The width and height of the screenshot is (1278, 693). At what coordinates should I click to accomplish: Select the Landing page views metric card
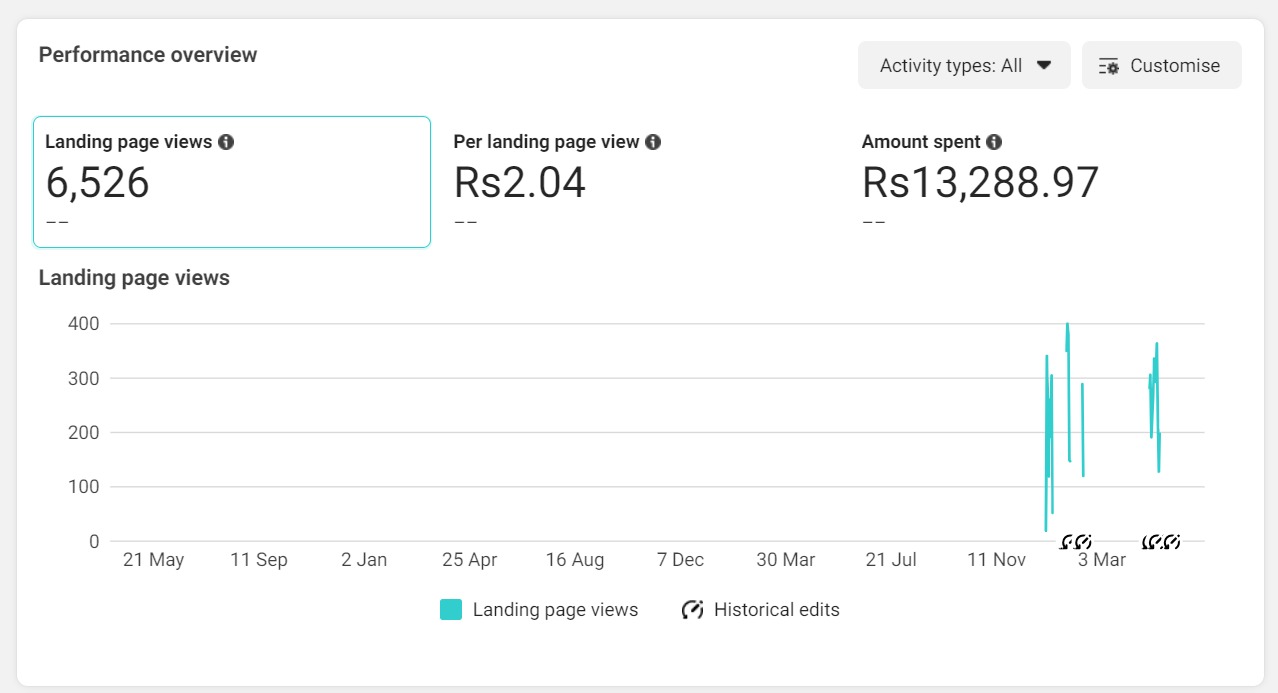pos(232,182)
